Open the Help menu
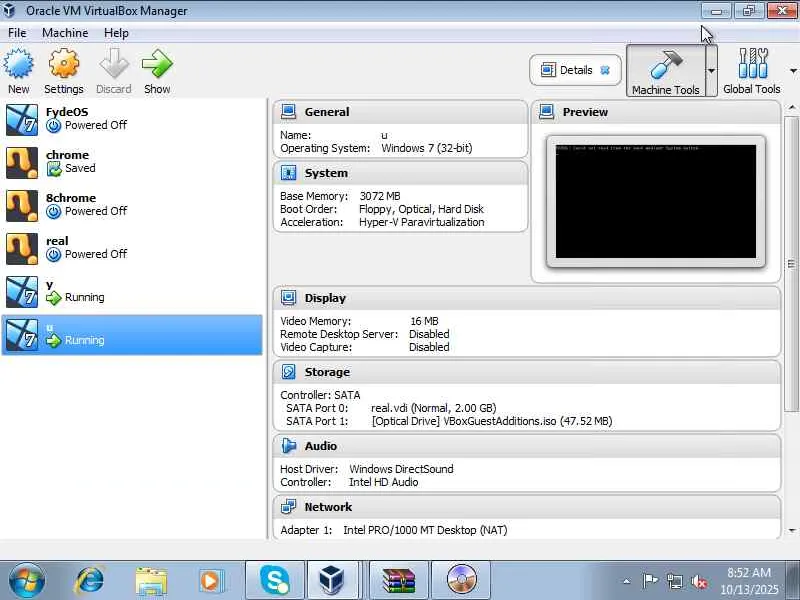This screenshot has width=800, height=600. (116, 33)
